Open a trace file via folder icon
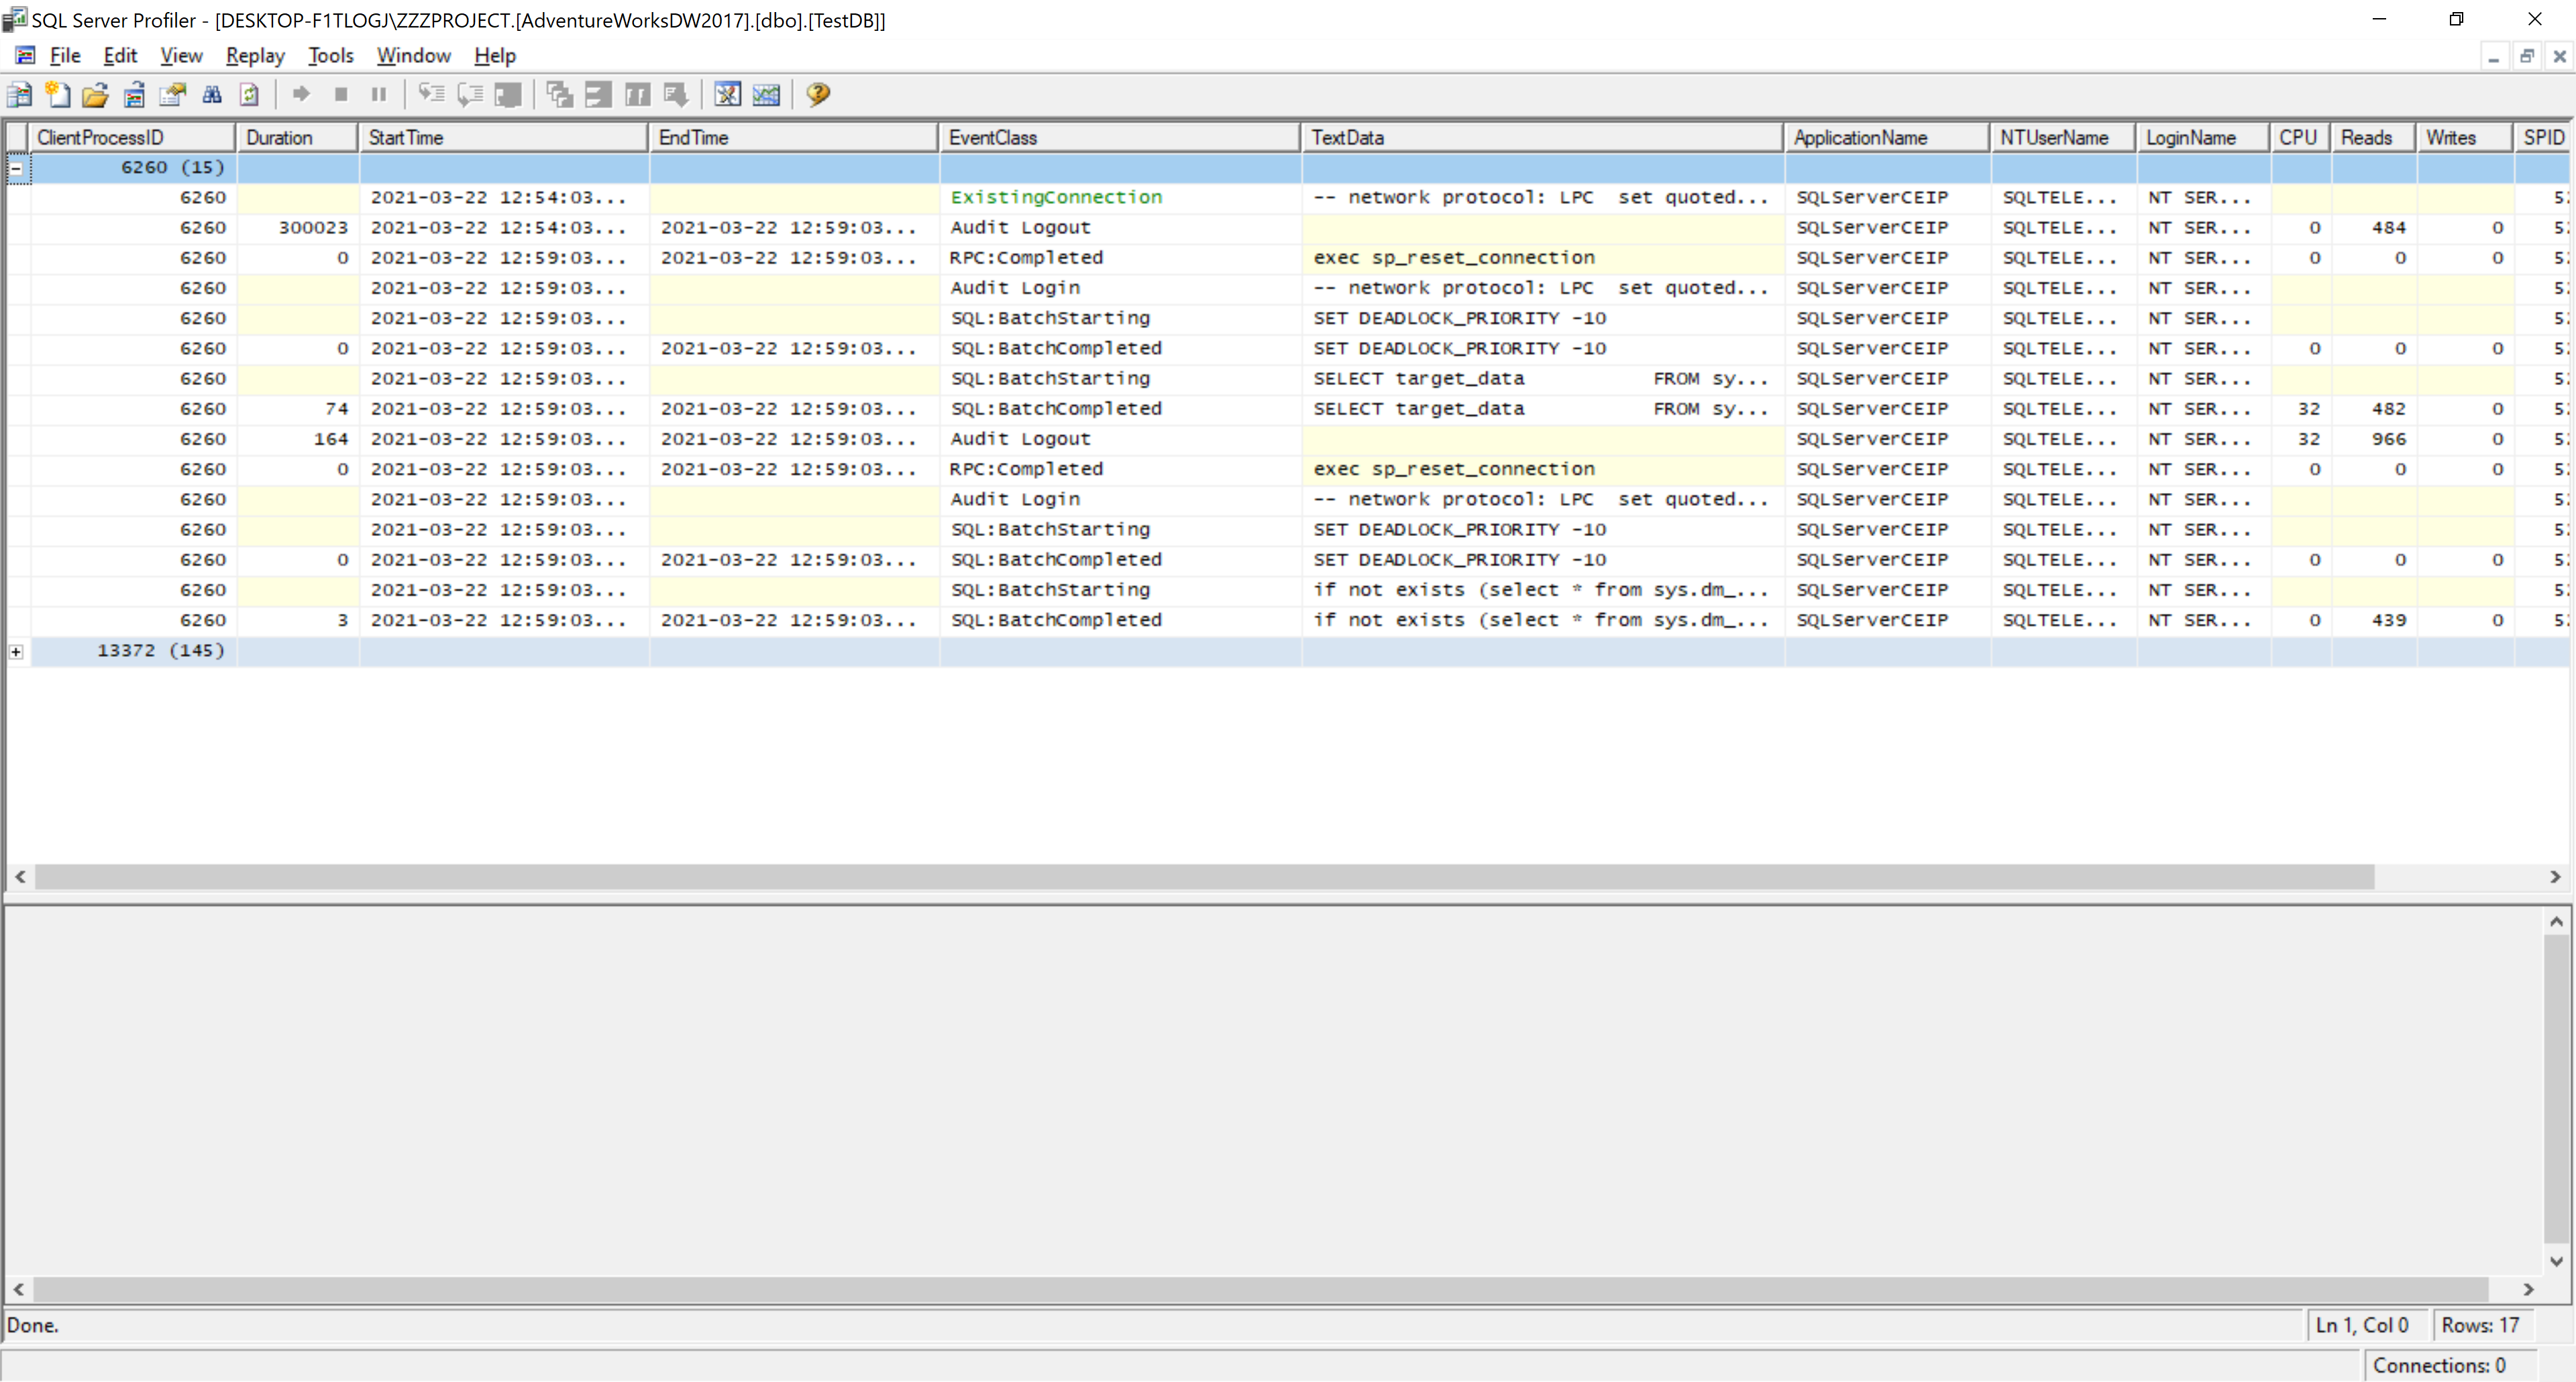The width and height of the screenshot is (2576, 1382). [95, 95]
